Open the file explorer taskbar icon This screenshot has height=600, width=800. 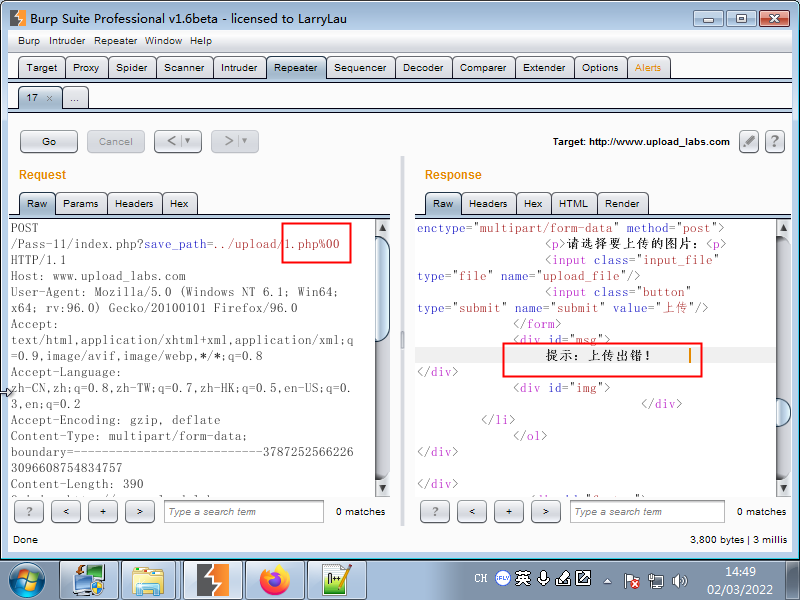click(x=148, y=580)
